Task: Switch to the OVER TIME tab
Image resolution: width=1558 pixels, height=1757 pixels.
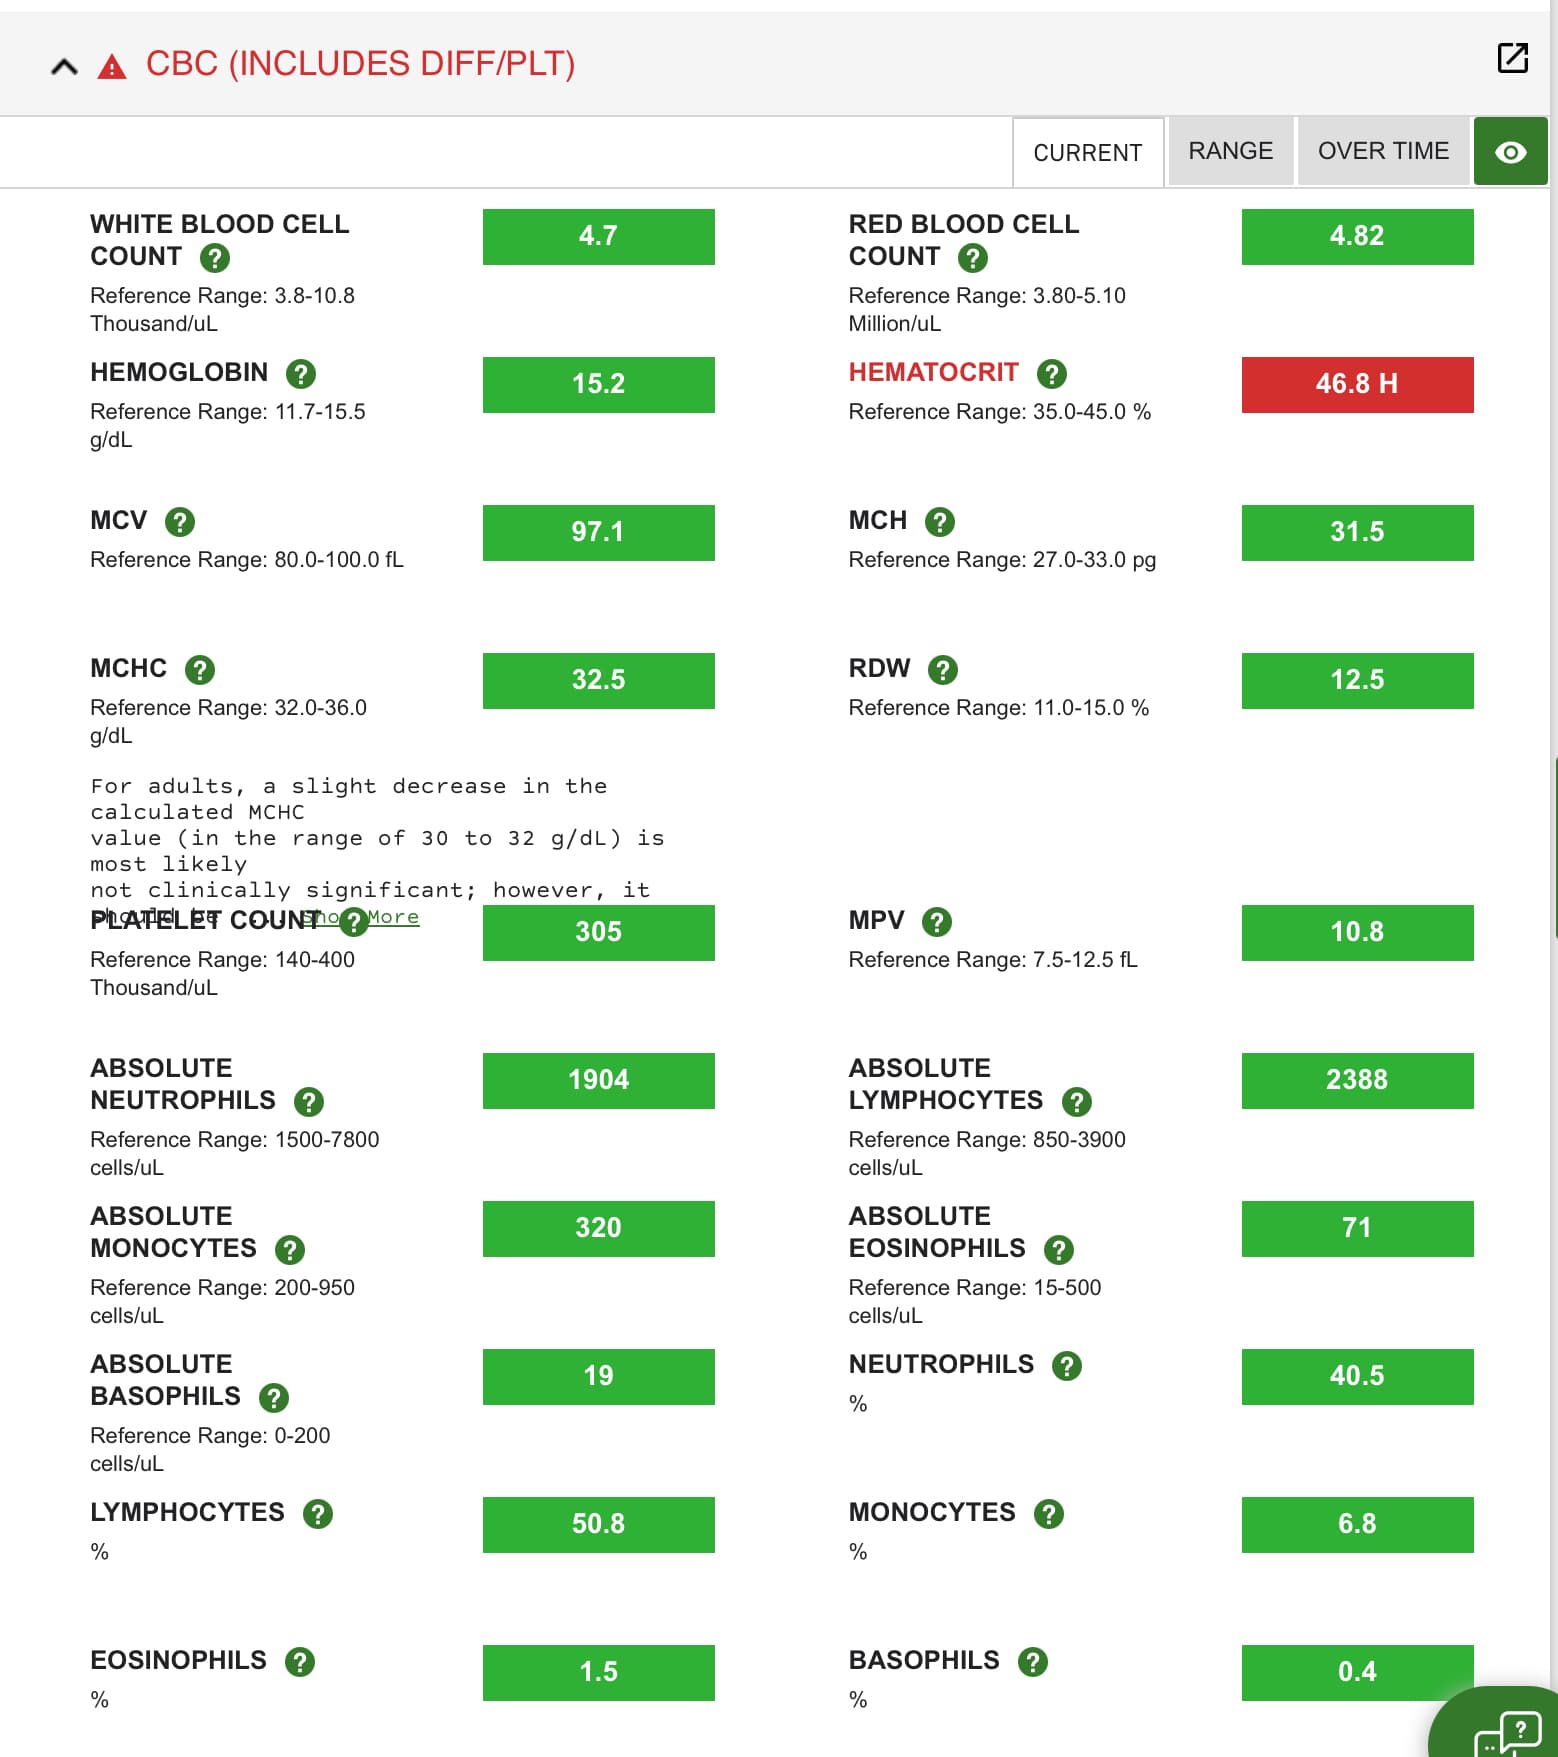Action: [x=1383, y=152]
